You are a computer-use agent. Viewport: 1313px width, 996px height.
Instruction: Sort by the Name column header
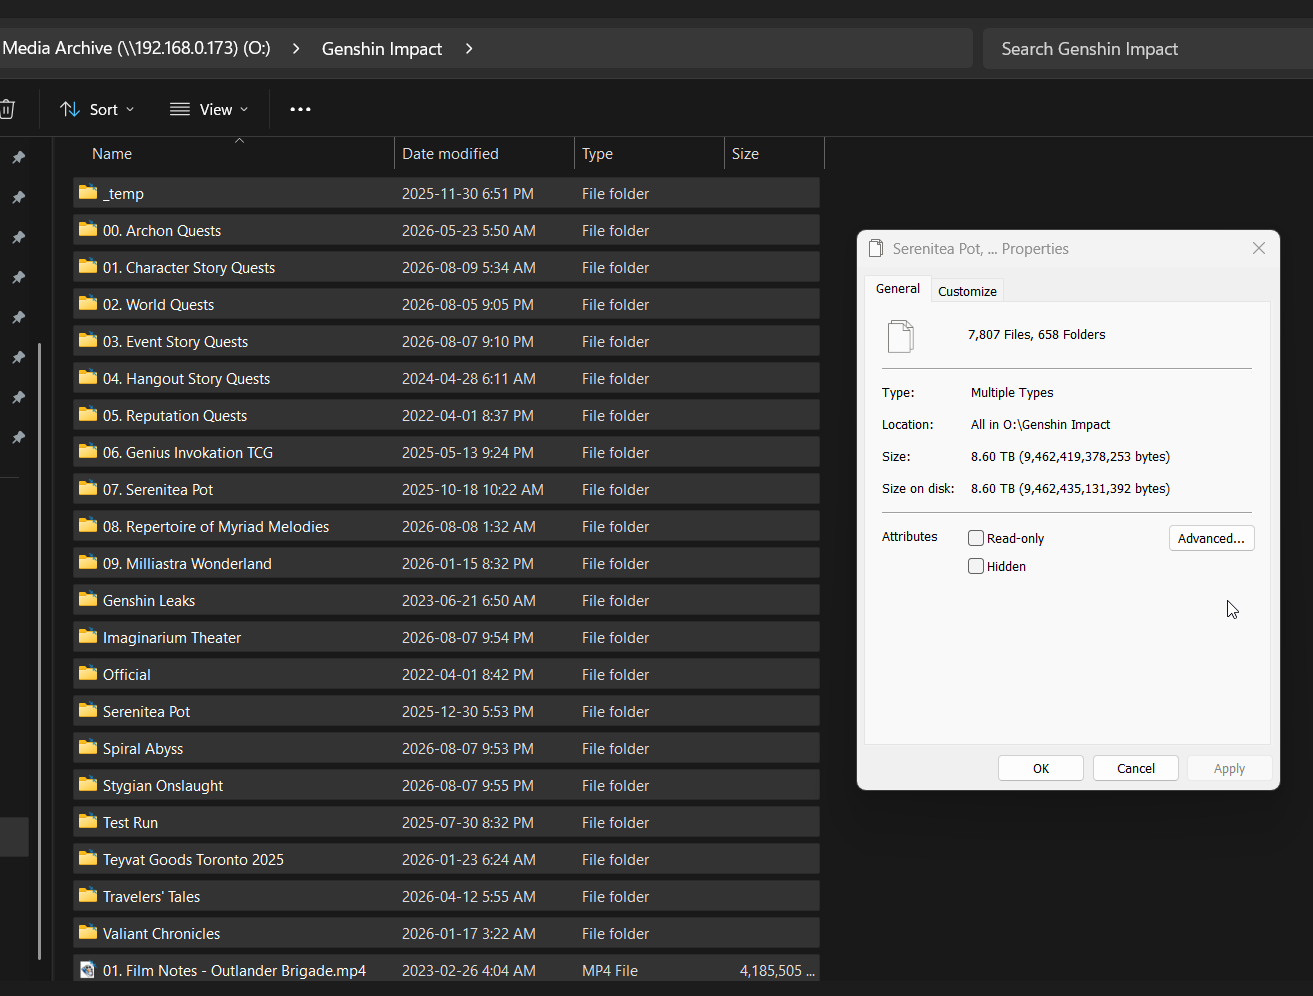[x=234, y=153]
